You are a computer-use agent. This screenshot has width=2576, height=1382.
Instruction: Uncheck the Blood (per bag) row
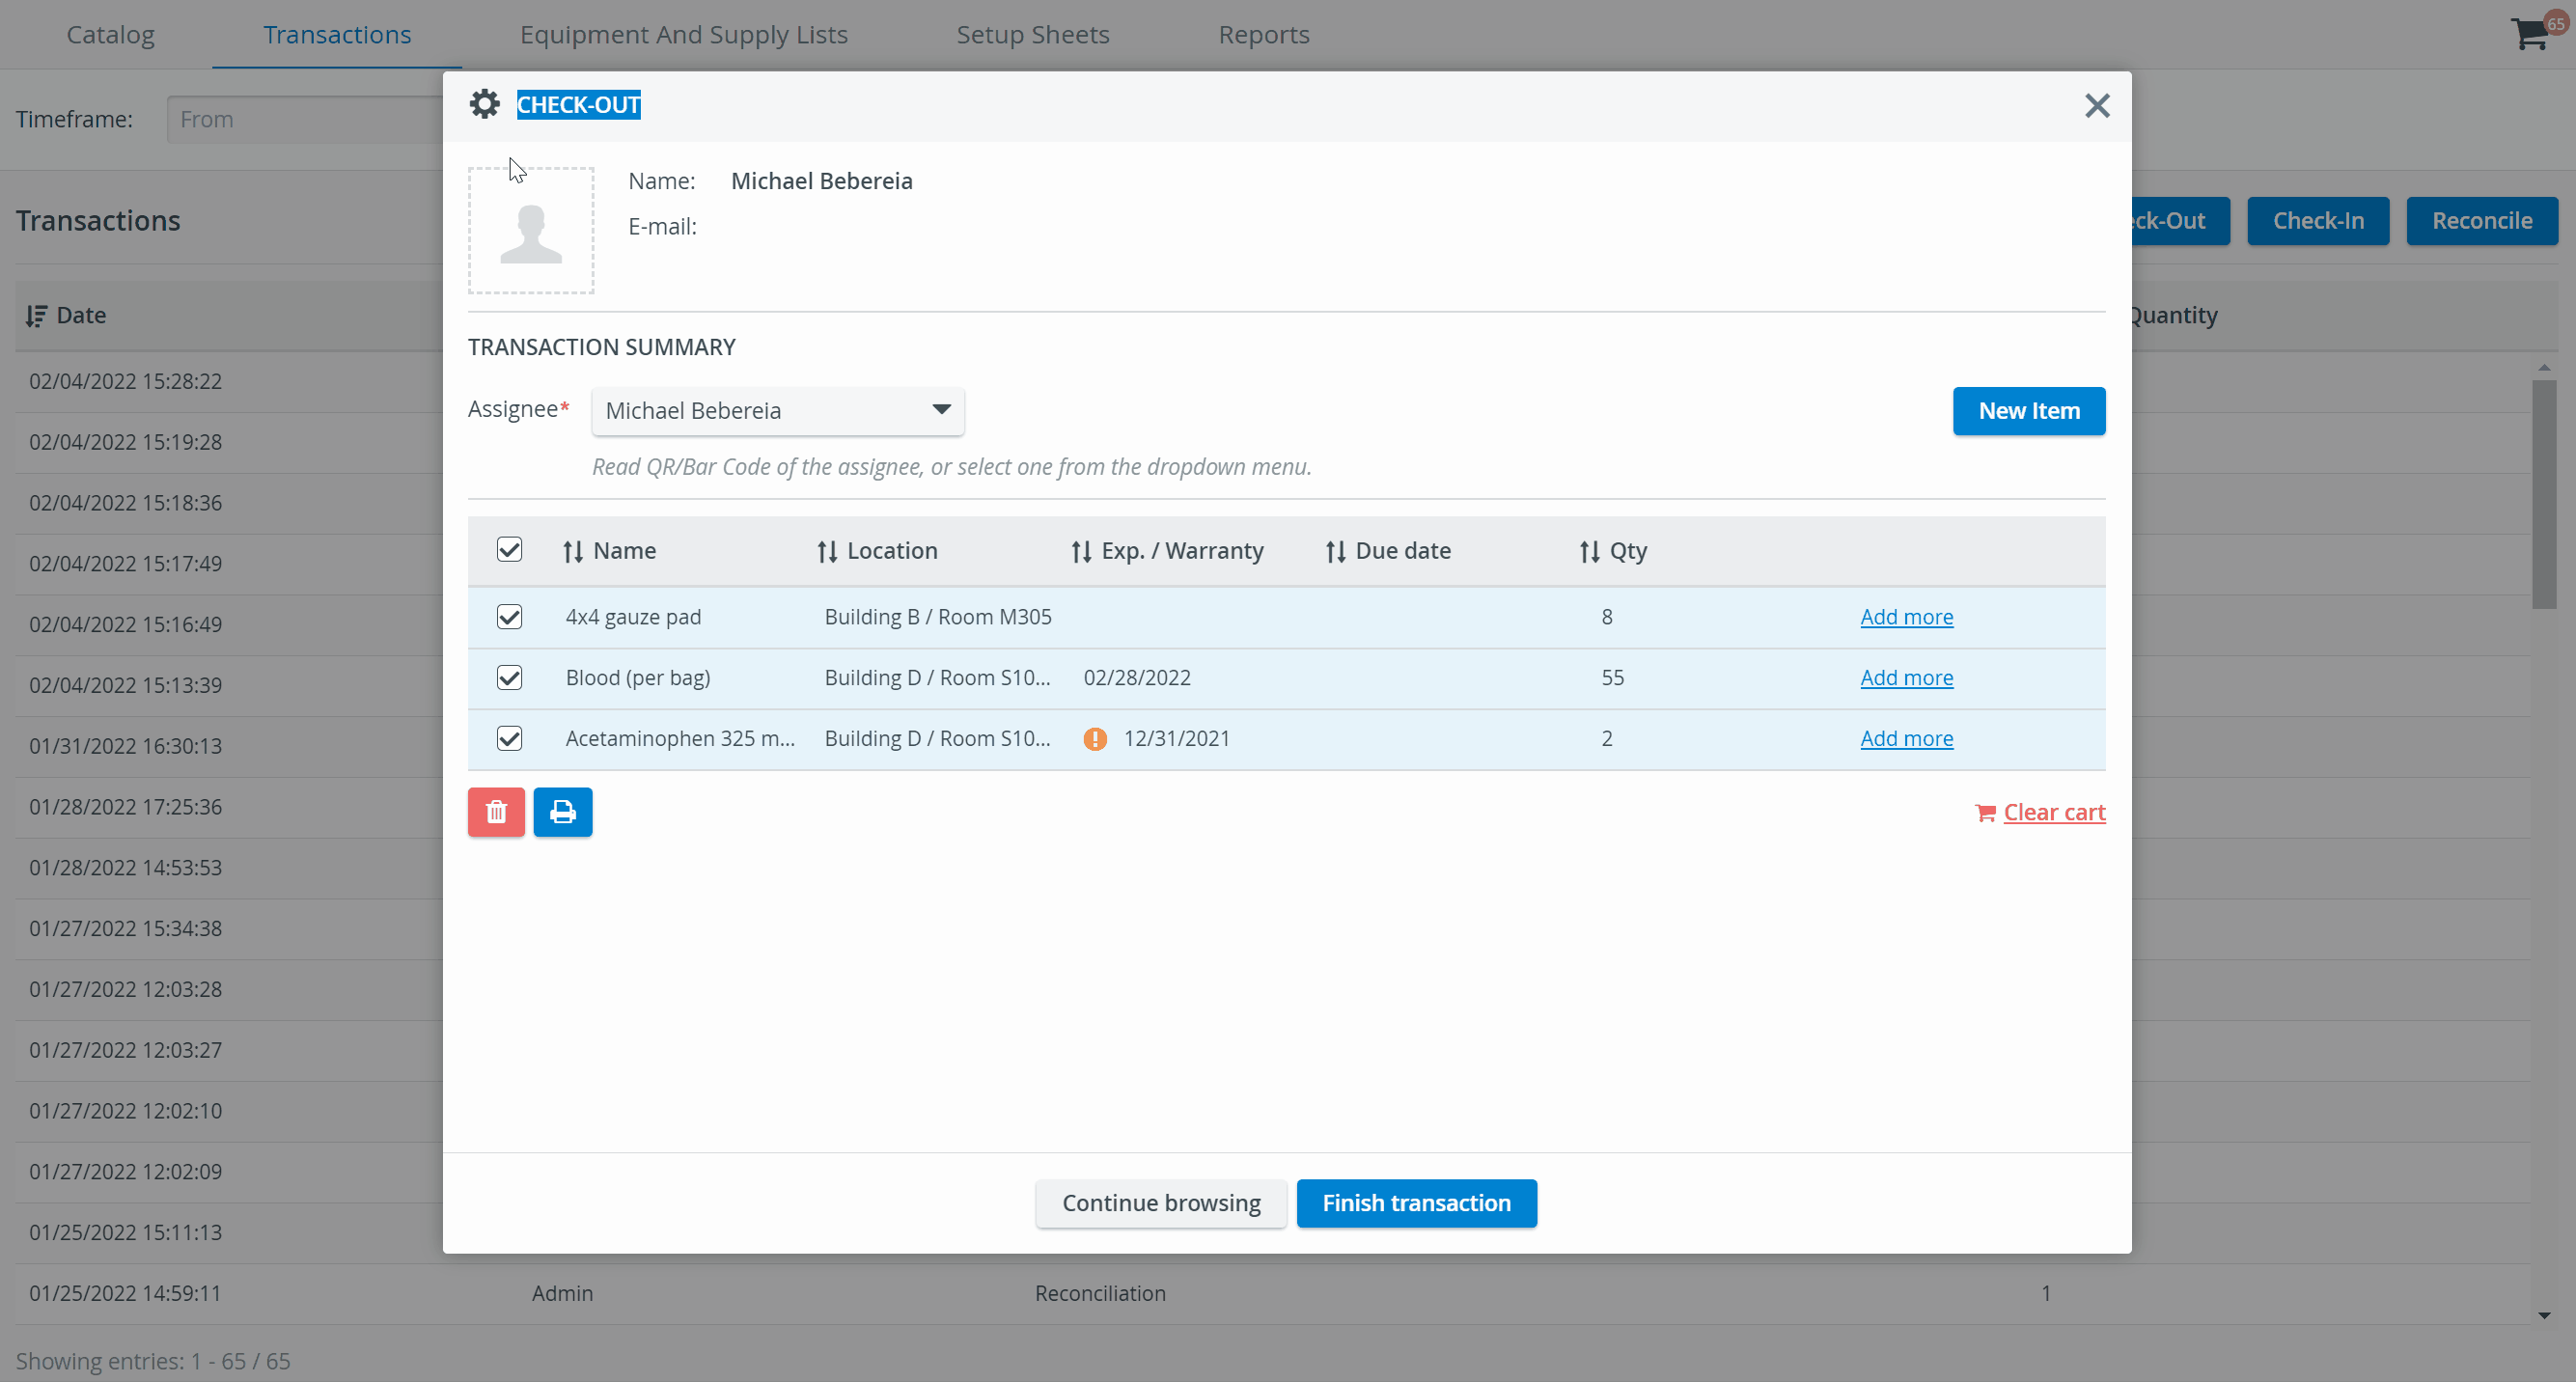click(510, 678)
